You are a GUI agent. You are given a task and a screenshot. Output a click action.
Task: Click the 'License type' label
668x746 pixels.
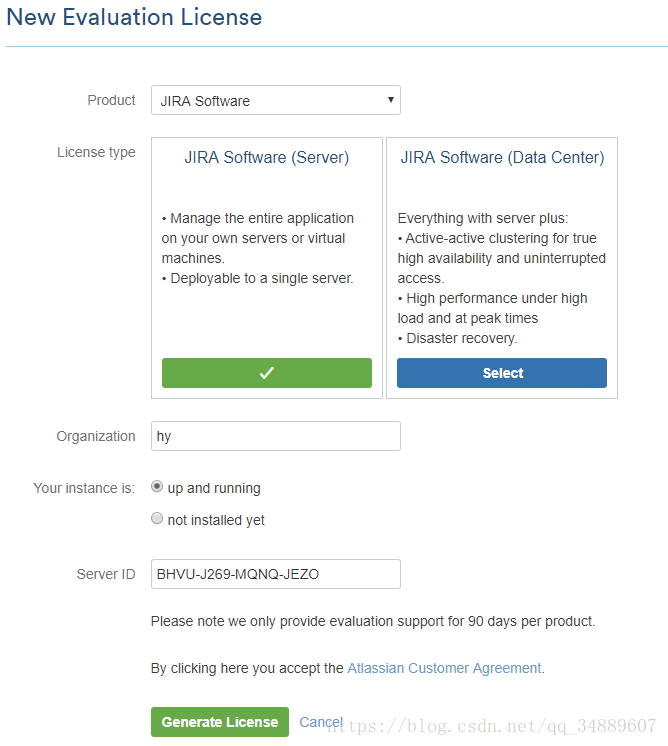tap(96, 152)
